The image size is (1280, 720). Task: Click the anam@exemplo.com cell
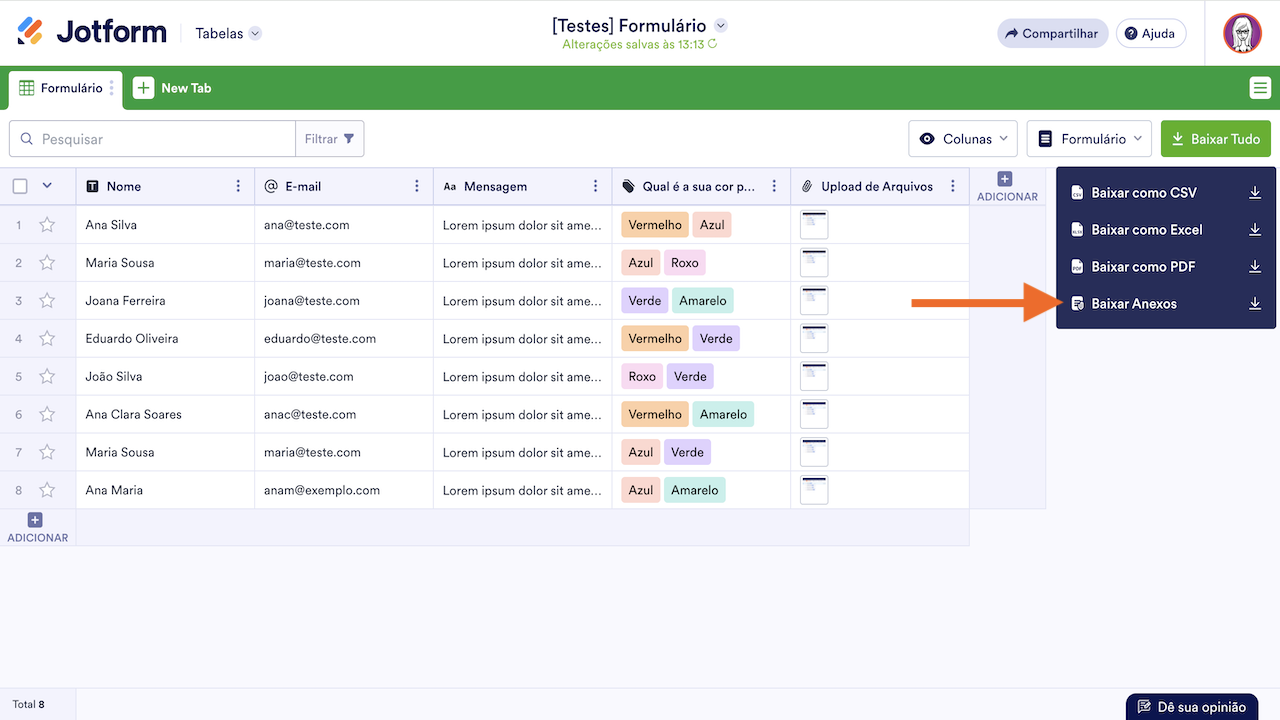pyautogui.click(x=344, y=490)
